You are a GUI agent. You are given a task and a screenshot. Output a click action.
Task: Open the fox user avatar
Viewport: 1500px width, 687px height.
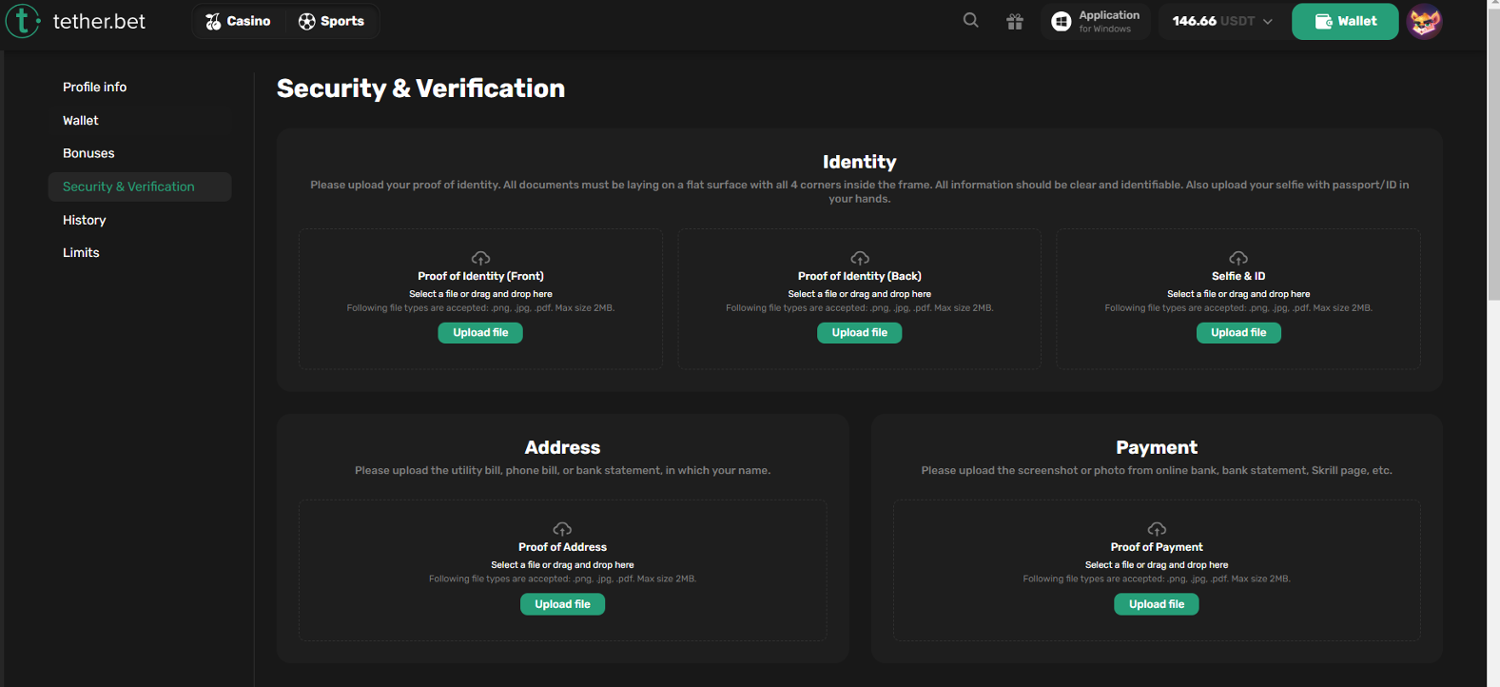pyautogui.click(x=1424, y=21)
